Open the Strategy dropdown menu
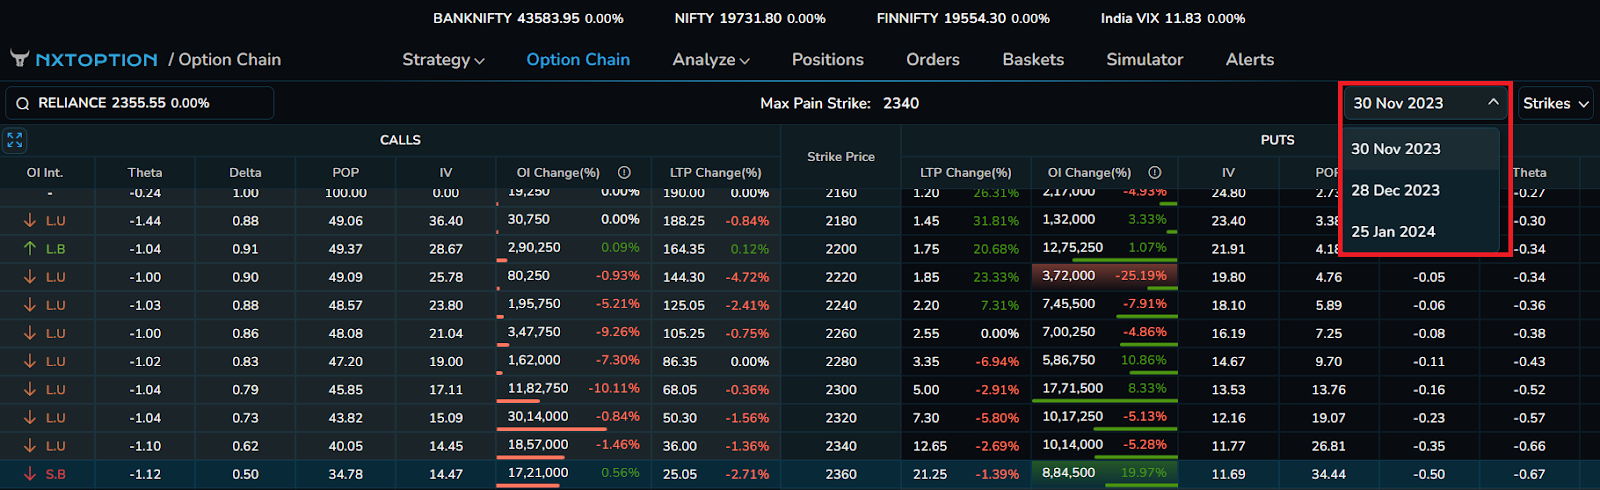 pyautogui.click(x=443, y=60)
